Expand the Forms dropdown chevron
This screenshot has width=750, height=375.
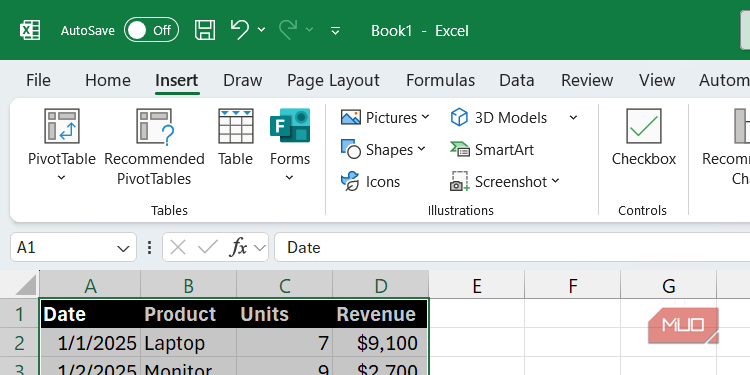pyautogui.click(x=289, y=178)
